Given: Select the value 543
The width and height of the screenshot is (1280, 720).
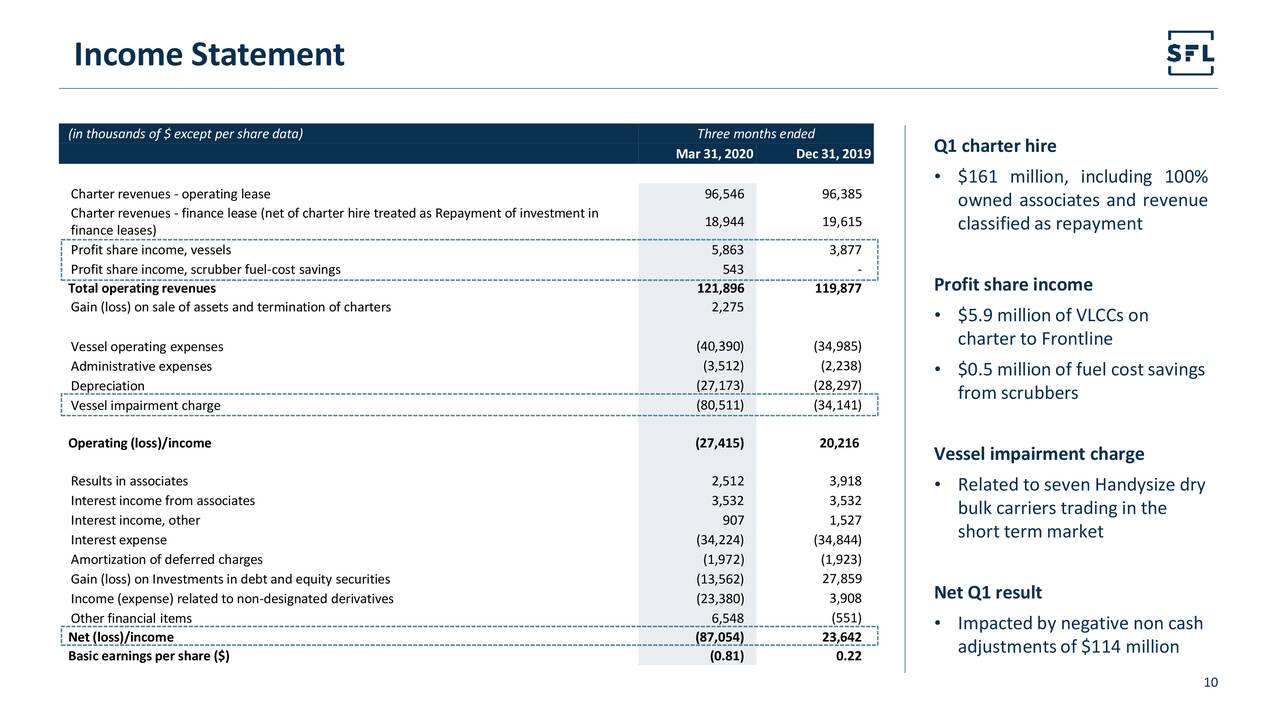Looking at the screenshot, I should (x=733, y=270).
